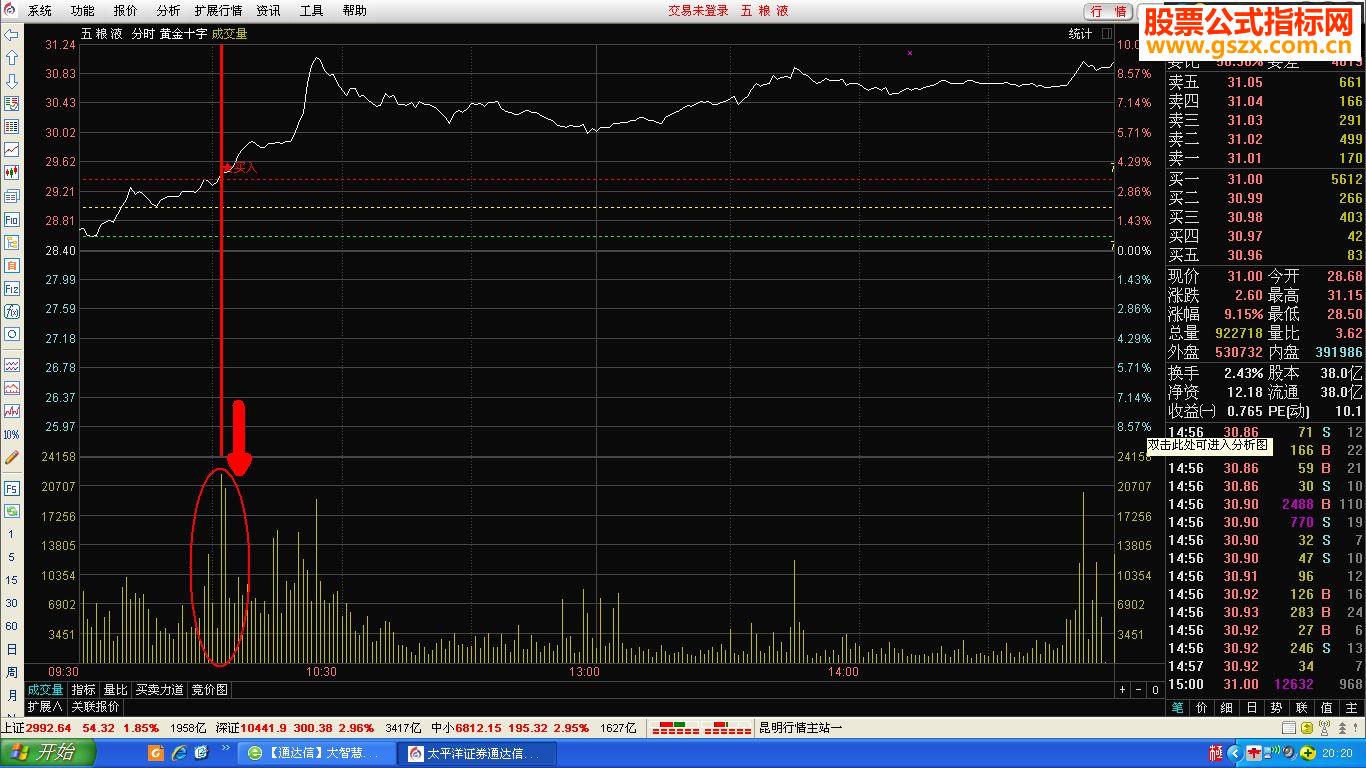Click the 0 reset button below chart
1366x768 pixels.
(1155, 690)
